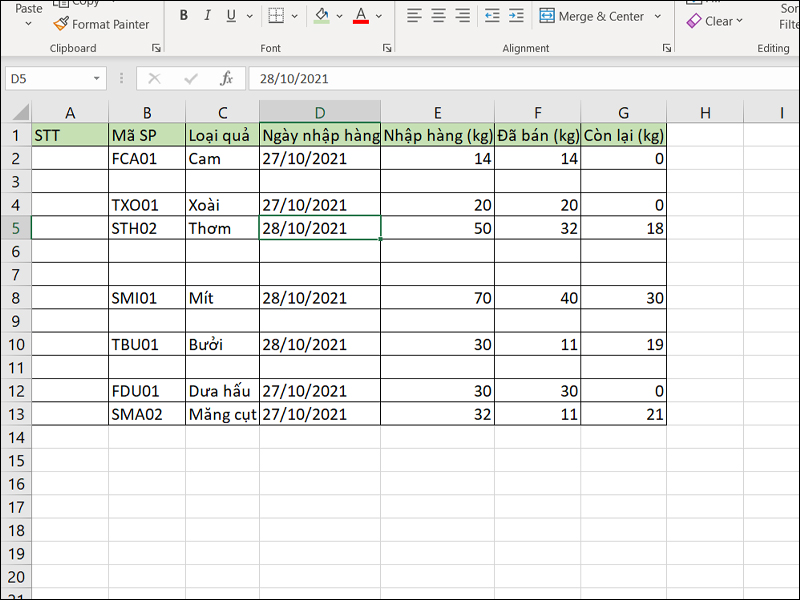Center-align the cell text
Viewport: 800px width, 600px height.
(438, 16)
